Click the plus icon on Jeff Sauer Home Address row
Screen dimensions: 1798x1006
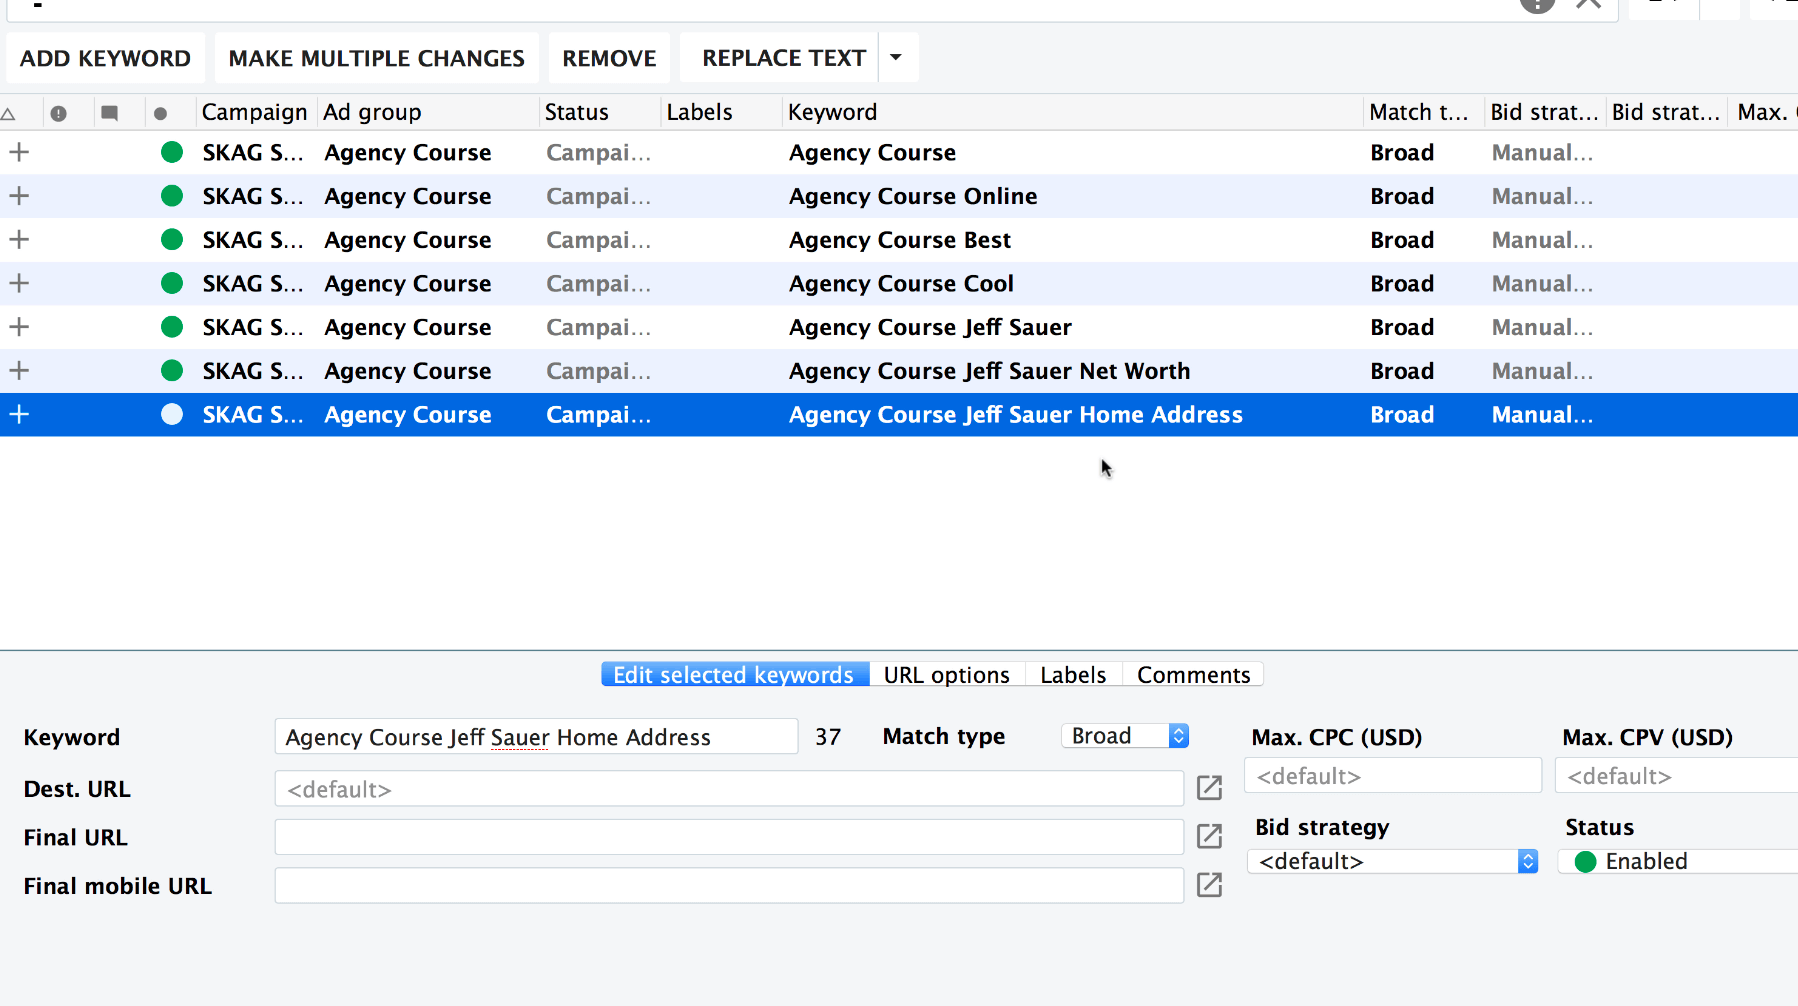19,414
